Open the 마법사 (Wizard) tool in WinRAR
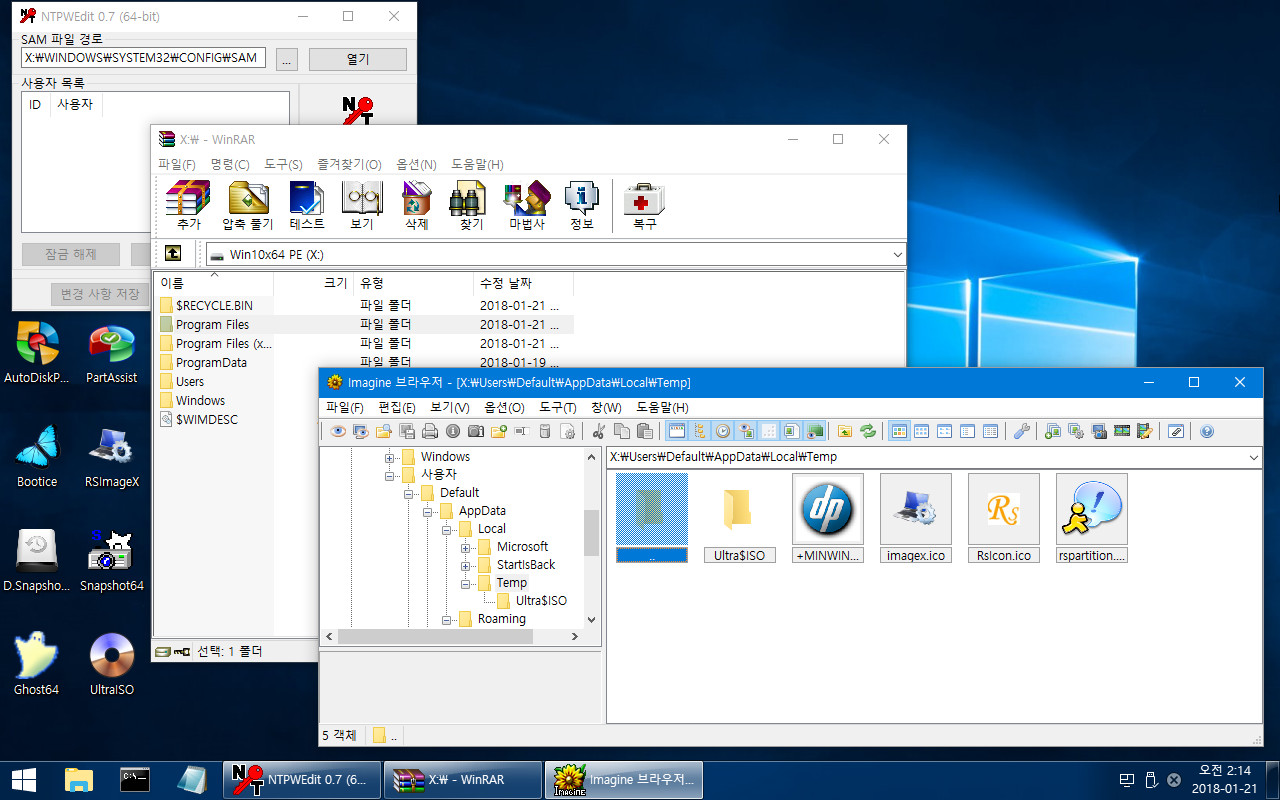This screenshot has height=800, width=1280. (527, 205)
